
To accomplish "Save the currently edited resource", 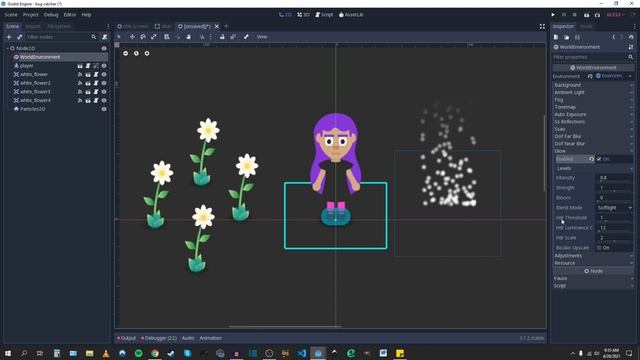I will click(x=577, y=37).
